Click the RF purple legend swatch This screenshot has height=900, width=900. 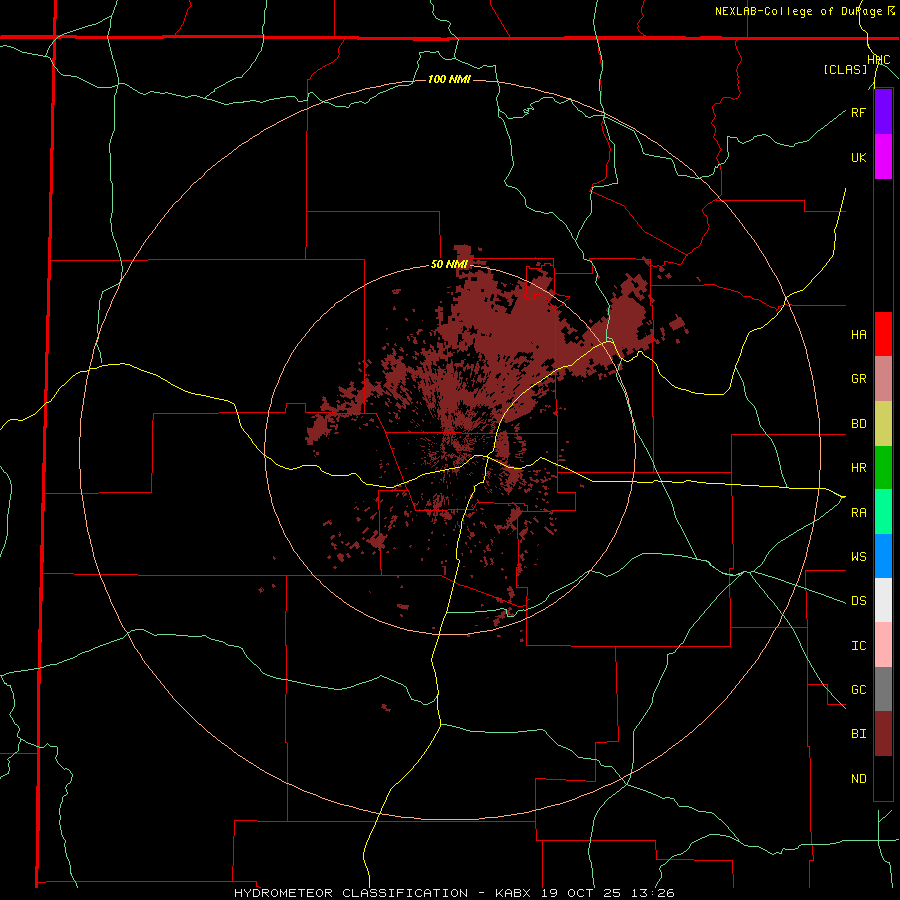coord(883,112)
